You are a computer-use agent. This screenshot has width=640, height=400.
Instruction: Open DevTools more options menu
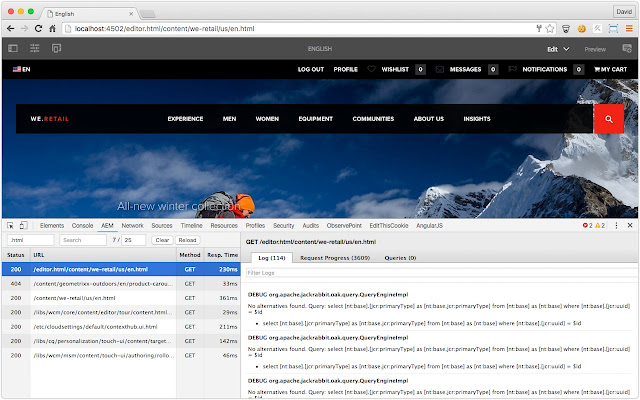click(x=616, y=225)
